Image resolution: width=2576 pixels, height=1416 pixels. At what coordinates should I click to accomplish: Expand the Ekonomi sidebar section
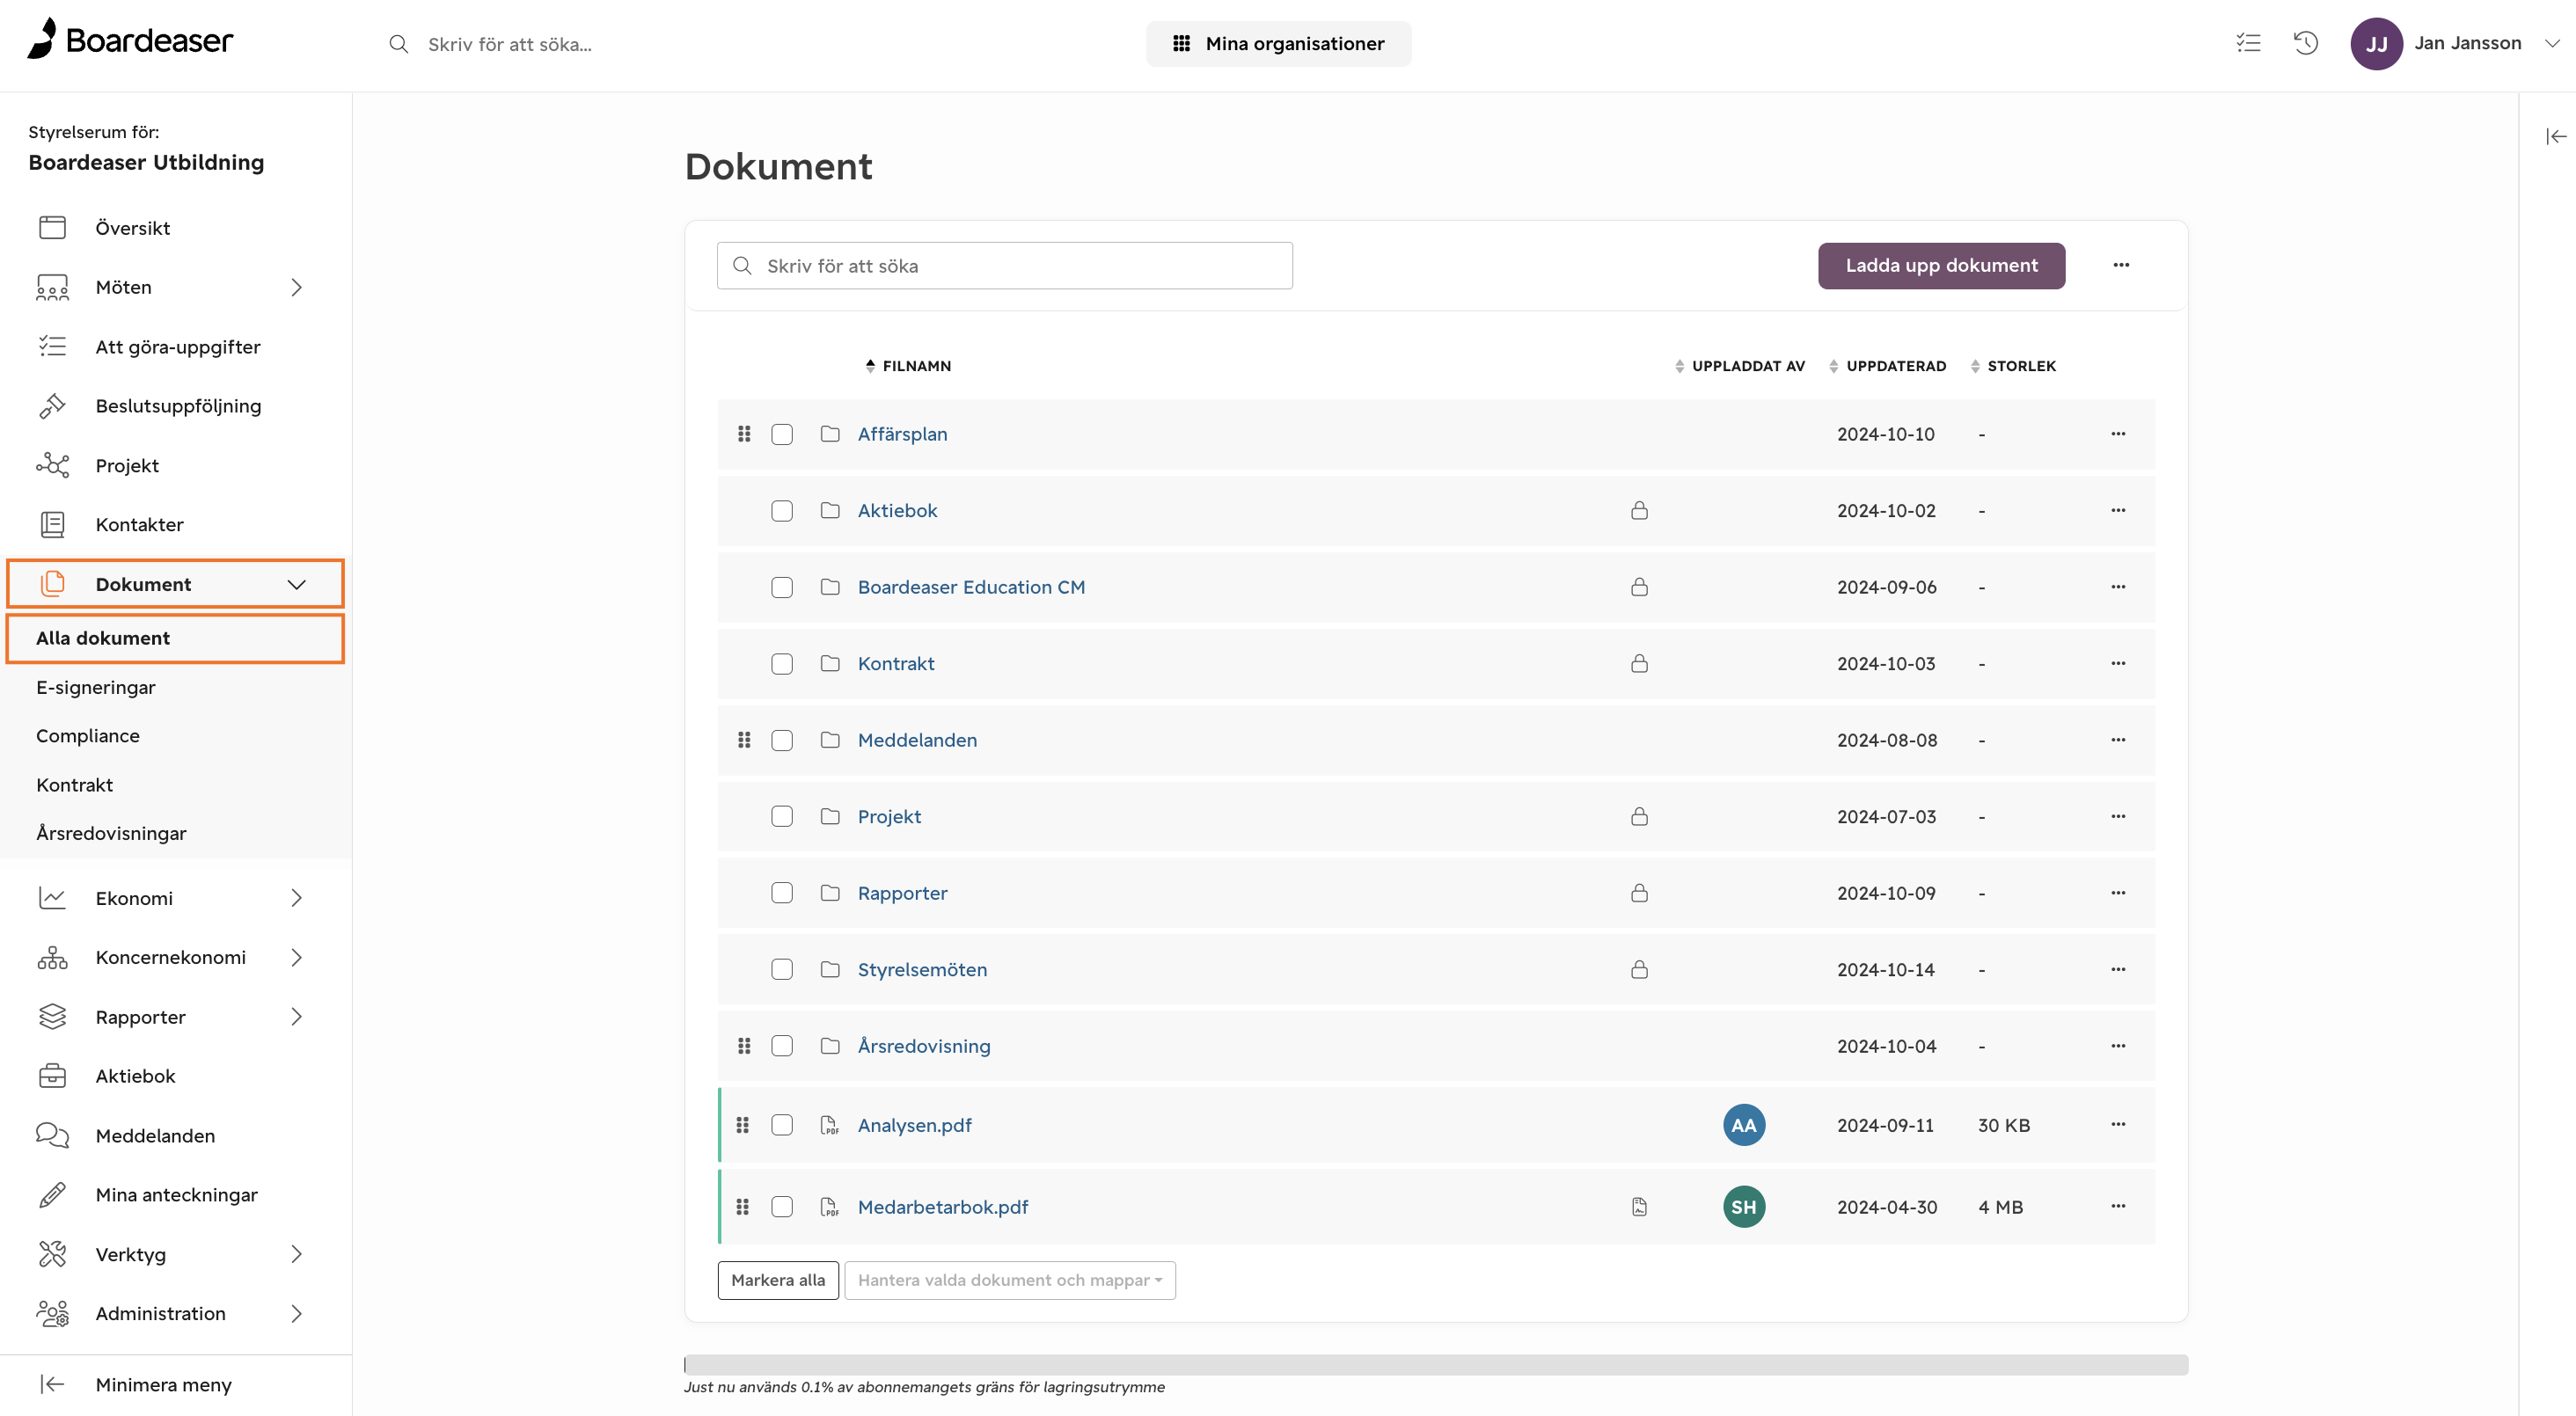(x=296, y=897)
